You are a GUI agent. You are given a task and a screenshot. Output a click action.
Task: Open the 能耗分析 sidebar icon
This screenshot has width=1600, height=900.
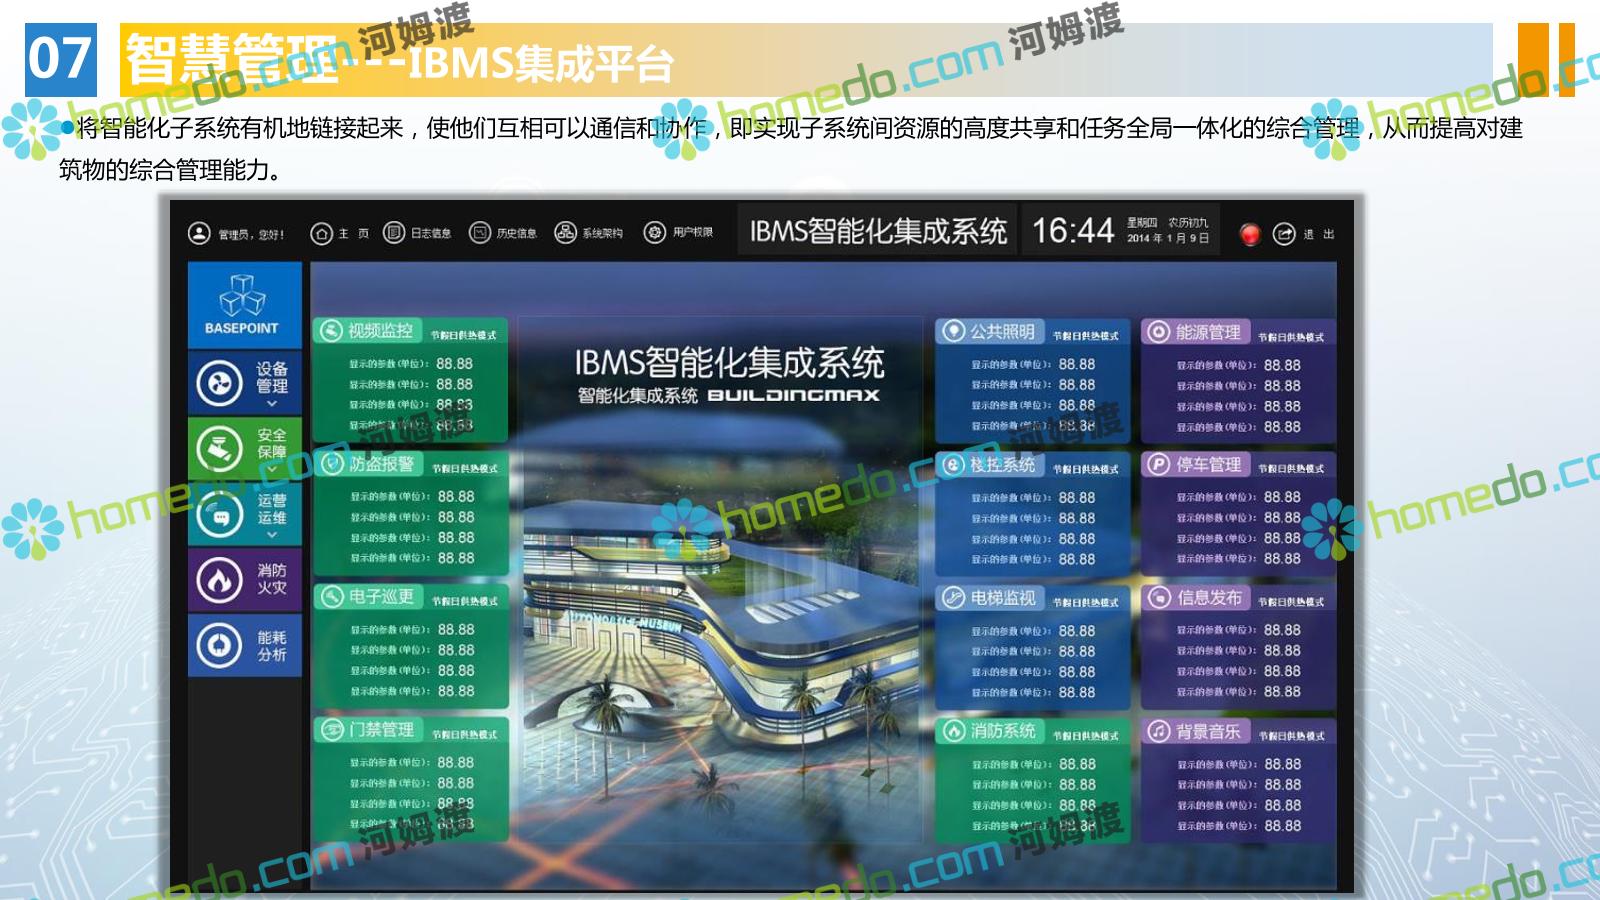(x=219, y=646)
